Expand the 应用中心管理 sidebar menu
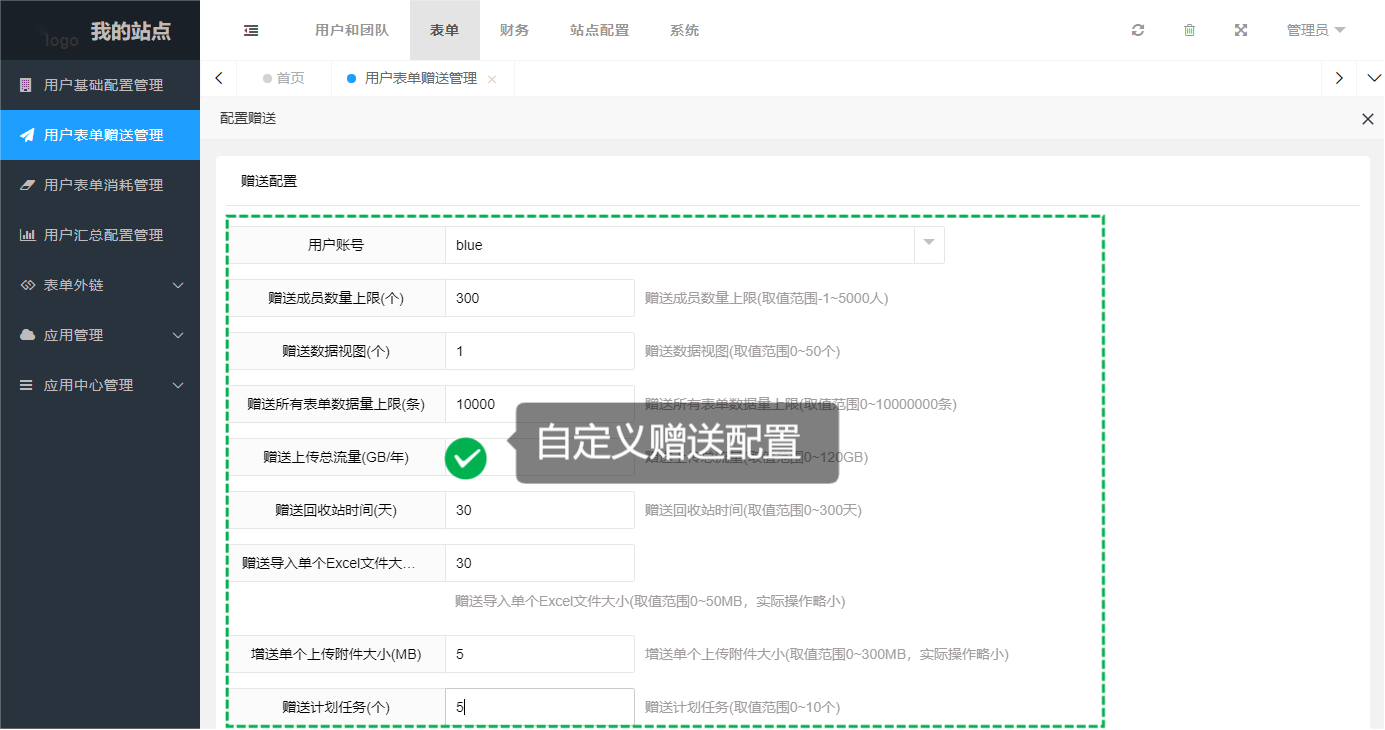1385x730 pixels. click(100, 385)
